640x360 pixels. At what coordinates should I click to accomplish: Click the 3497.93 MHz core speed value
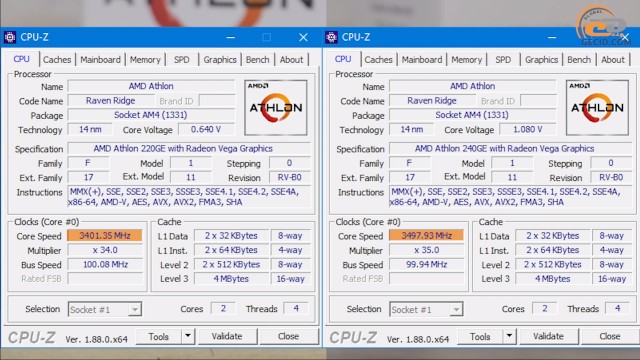427,236
